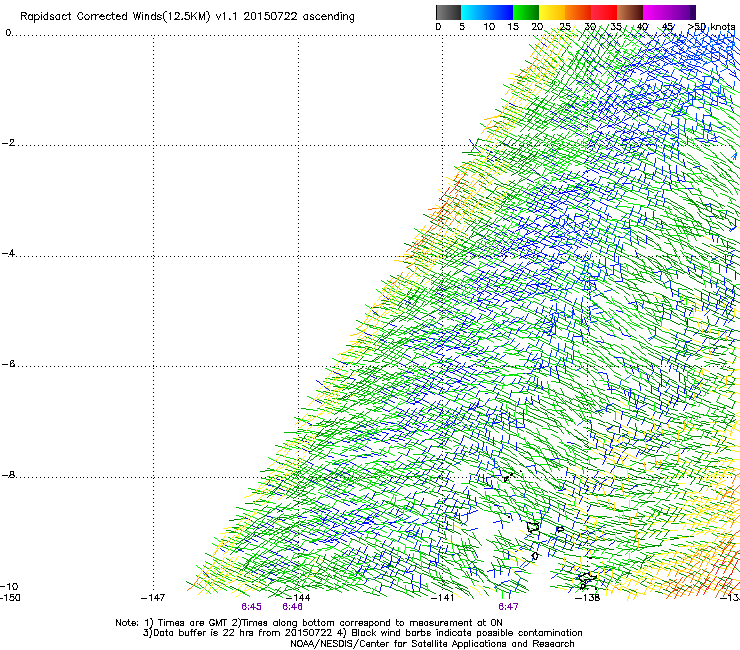
Task: Click the '-4' latitude axis label
Action: point(8,253)
